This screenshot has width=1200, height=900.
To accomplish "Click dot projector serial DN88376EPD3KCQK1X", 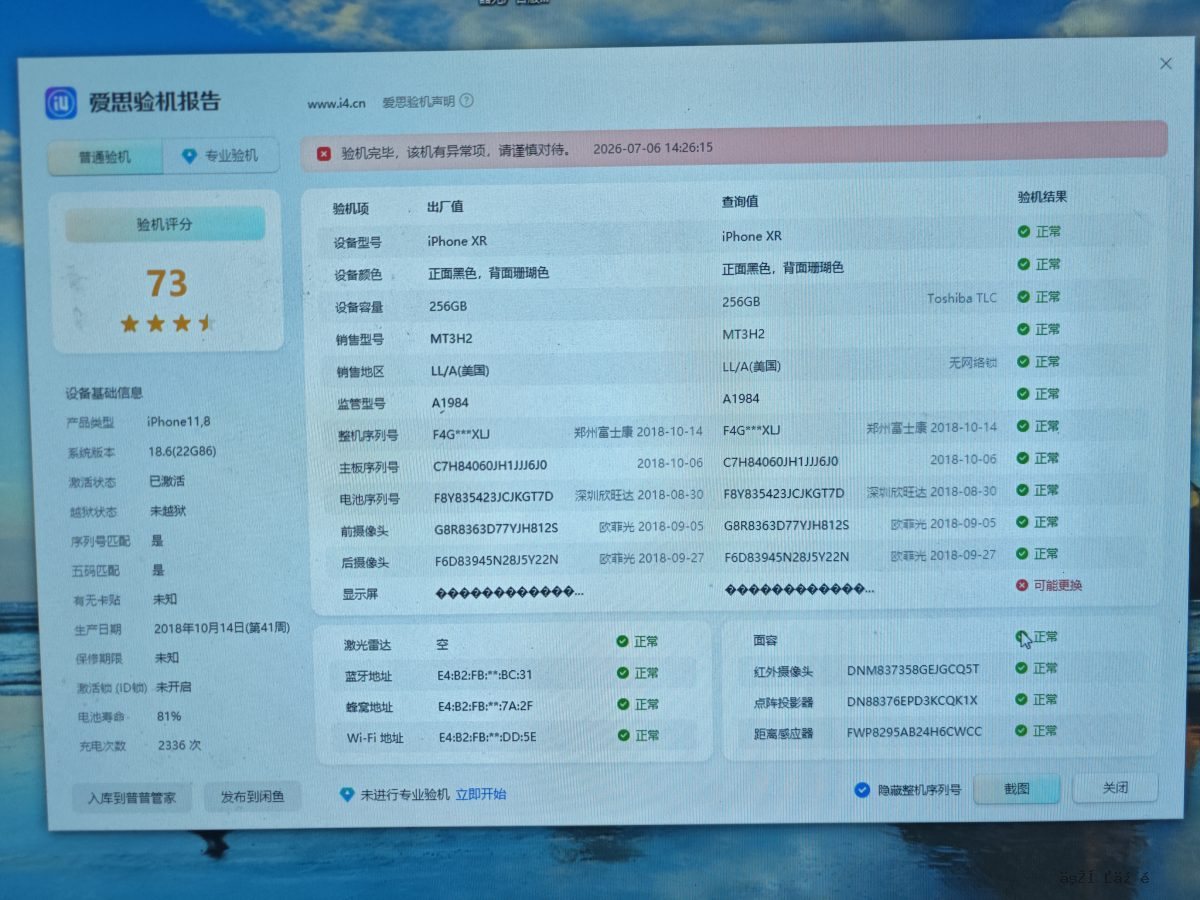I will click(x=912, y=701).
